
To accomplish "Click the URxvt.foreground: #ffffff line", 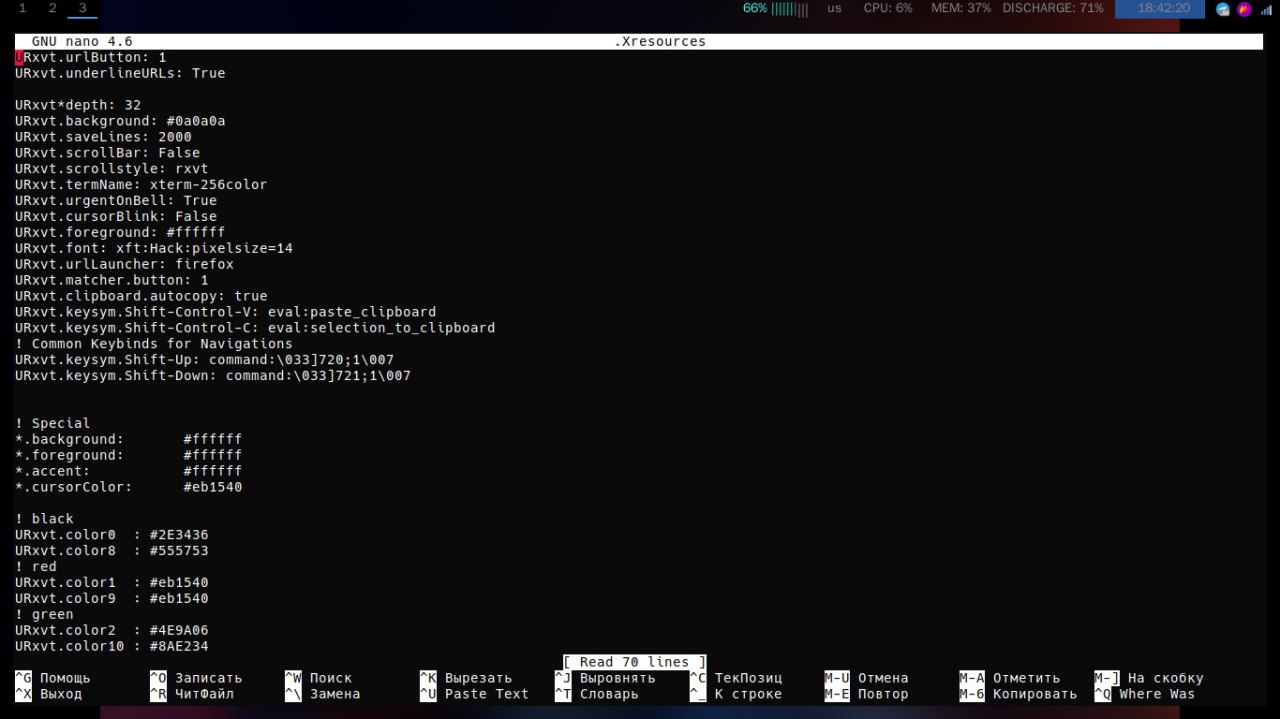I will 120,232.
